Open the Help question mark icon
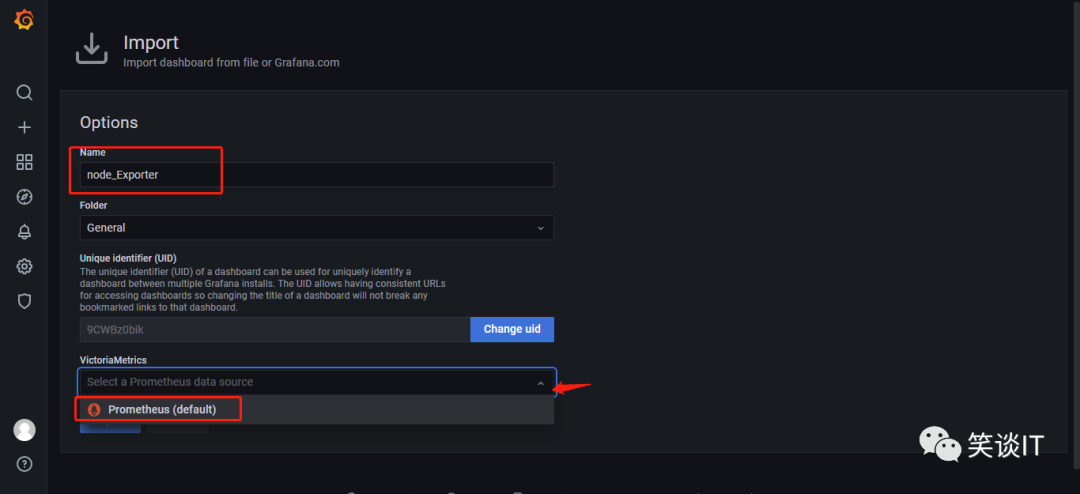This screenshot has height=494, width=1080. [x=24, y=463]
